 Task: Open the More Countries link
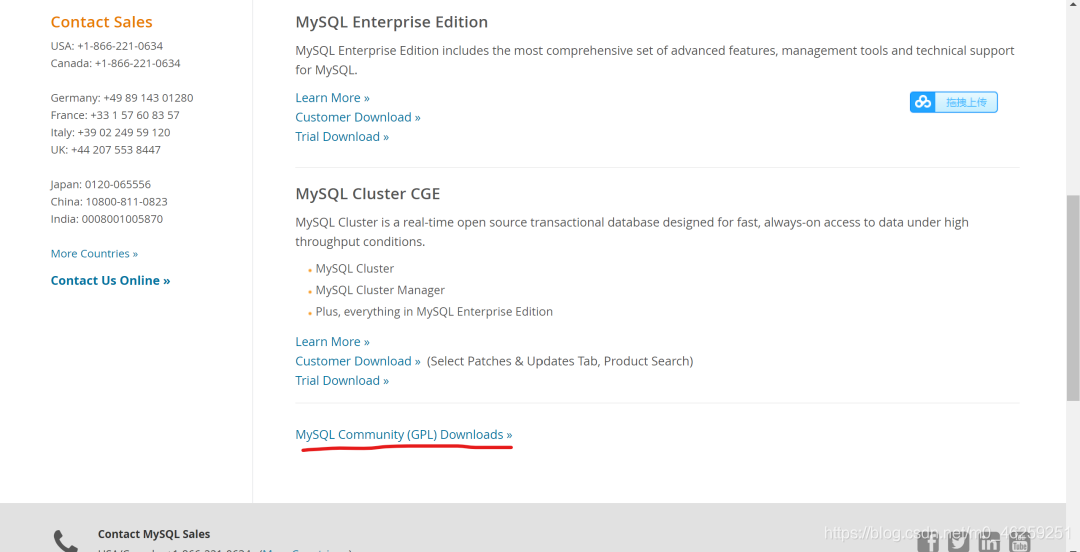[x=94, y=254]
